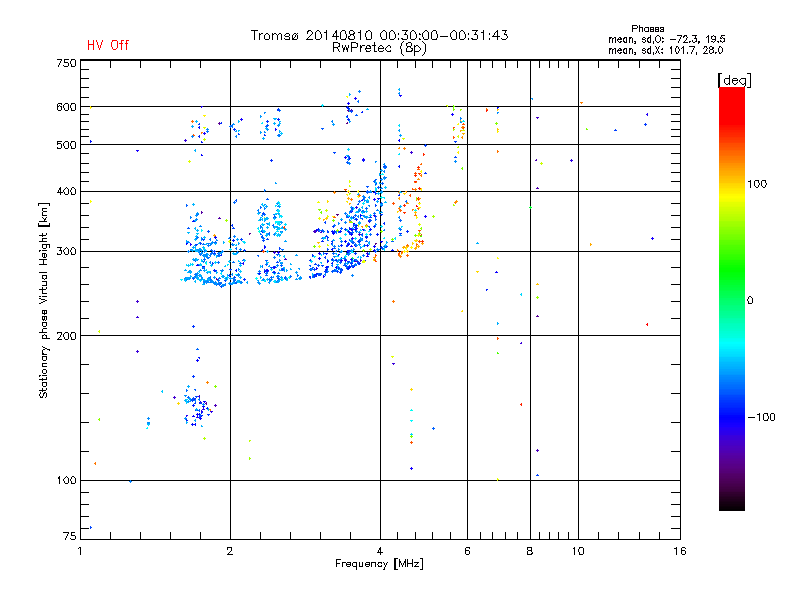The width and height of the screenshot is (800, 600).
Task: Click y-axis tick label '100'
Action: coord(66,481)
